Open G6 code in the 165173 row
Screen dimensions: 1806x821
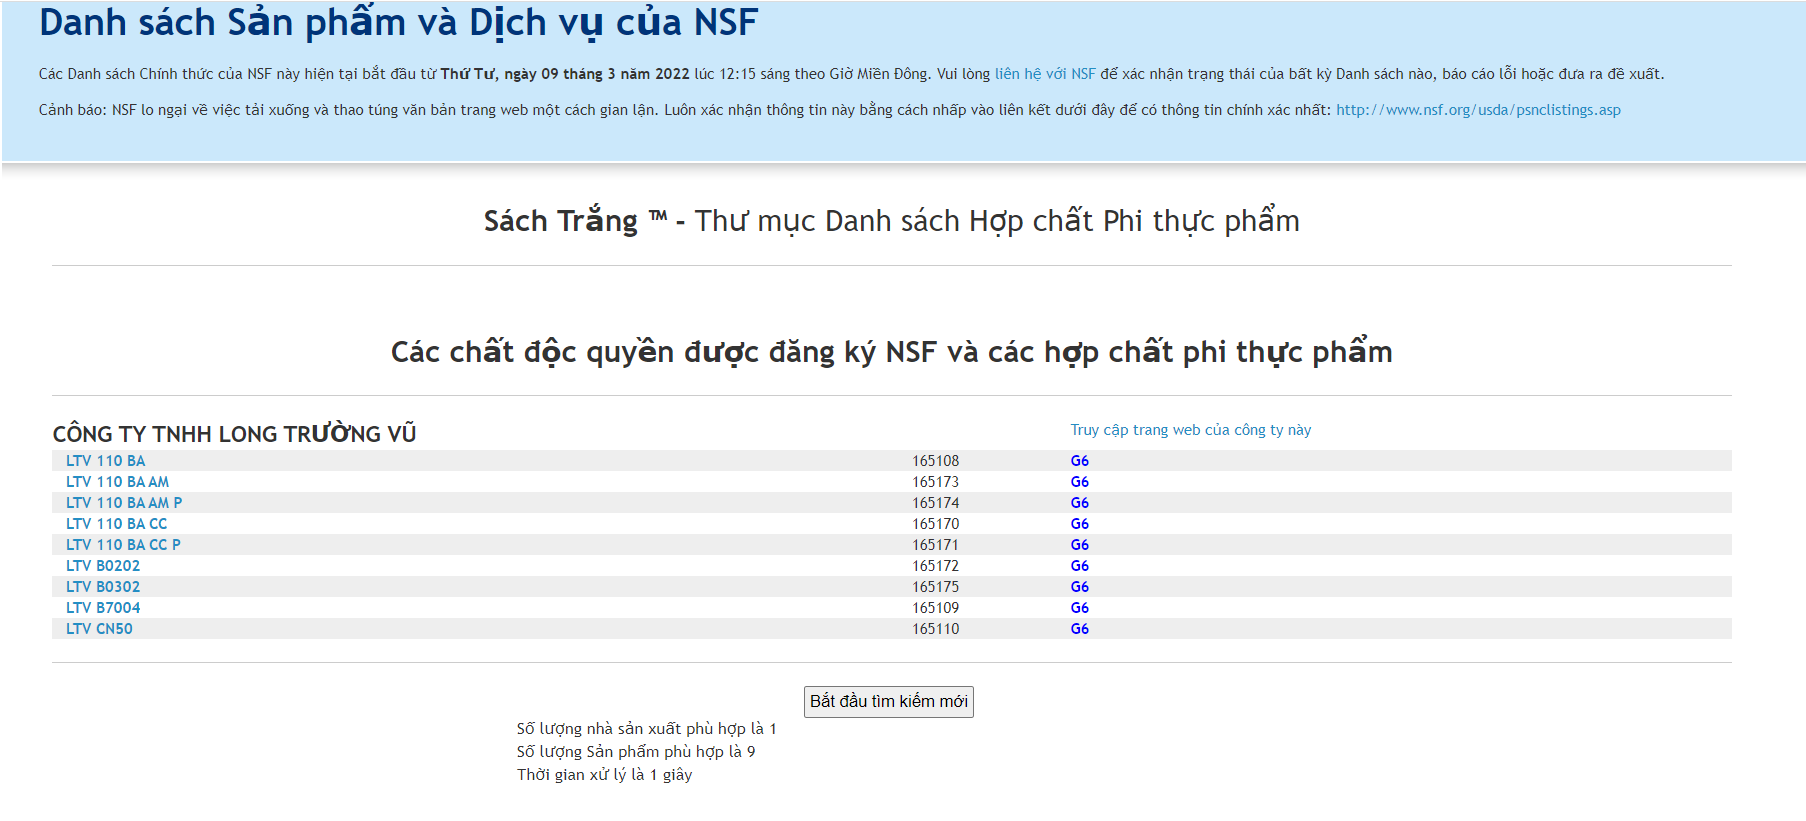click(1079, 482)
